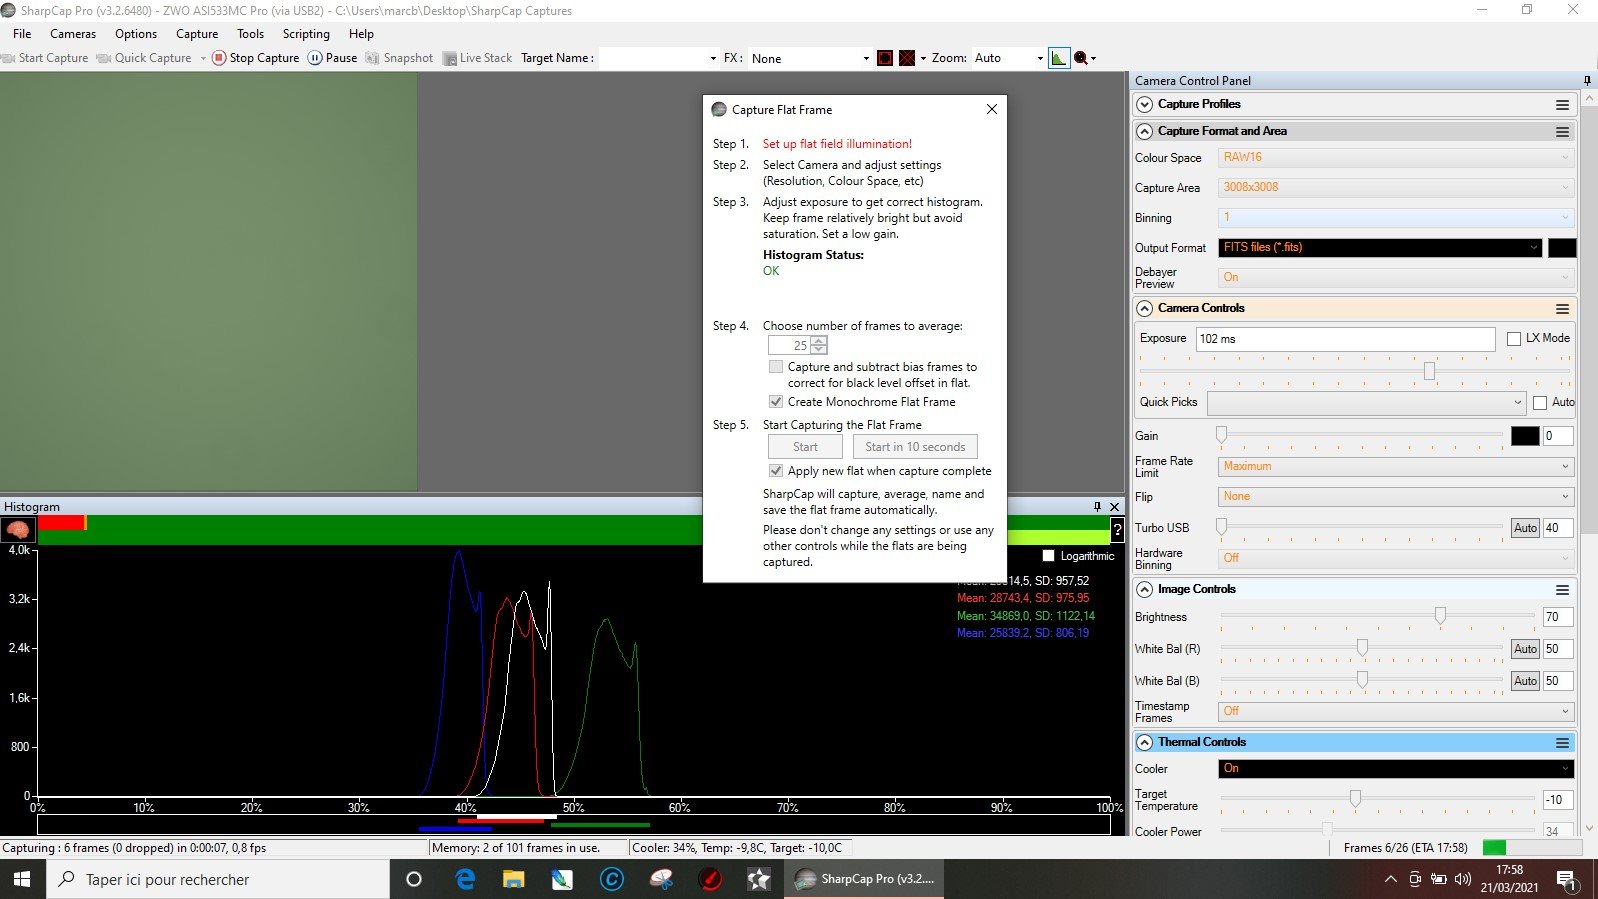The image size is (1598, 899).
Task: Click the magnifier focus tool icon
Action: 1081,58
